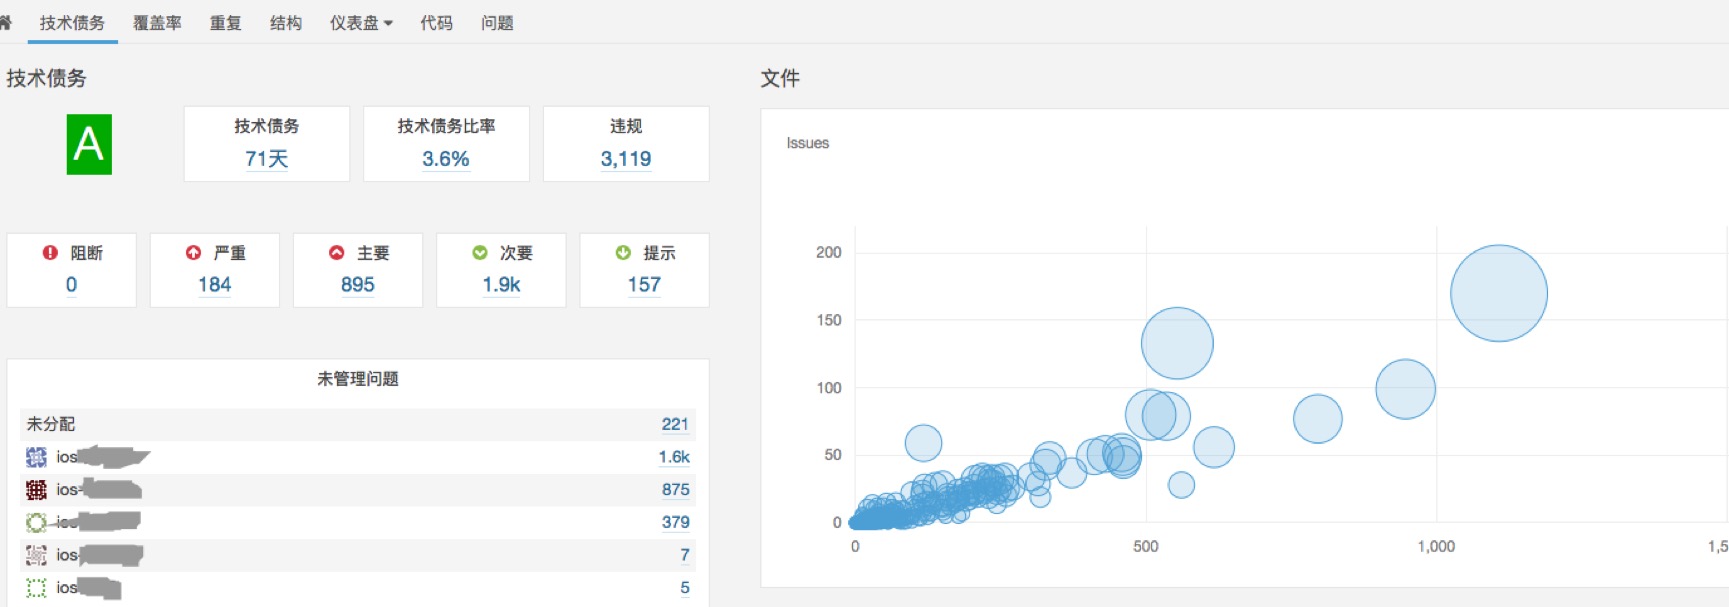1729x607 pixels.
Task: Click the 违规 card label
Action: [x=626, y=126]
